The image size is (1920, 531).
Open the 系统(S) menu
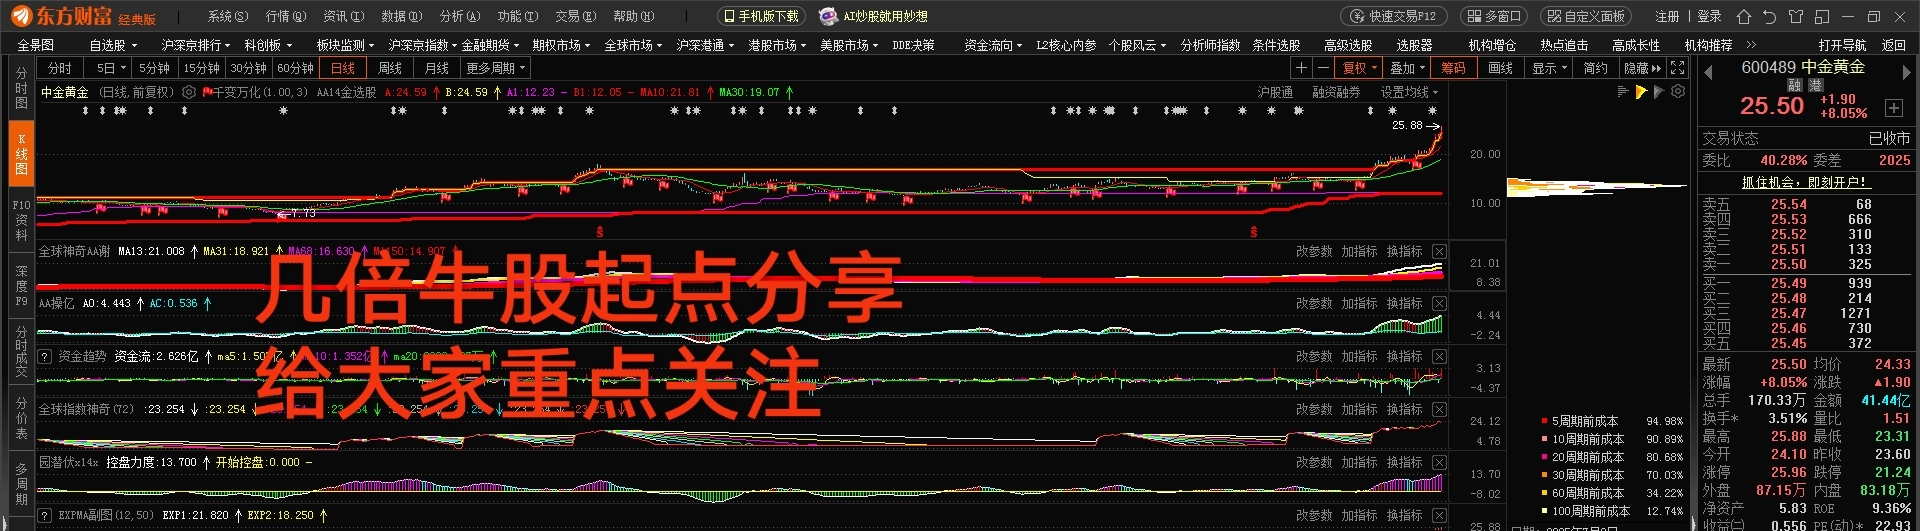pos(228,16)
